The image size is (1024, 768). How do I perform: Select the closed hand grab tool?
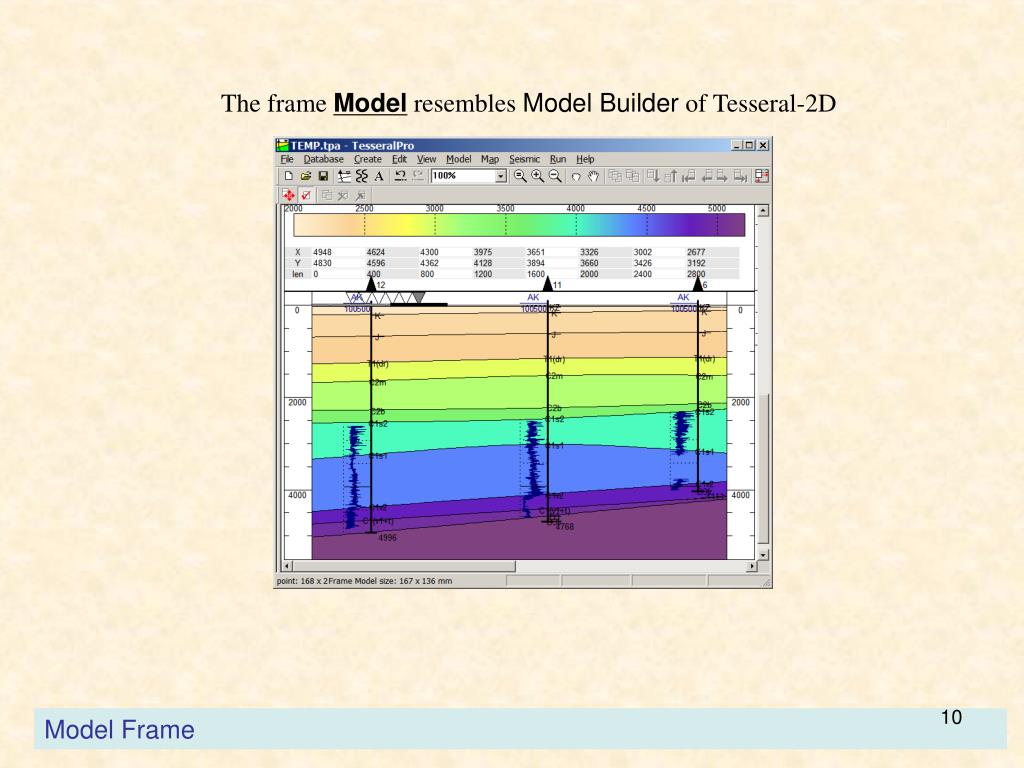(x=576, y=176)
